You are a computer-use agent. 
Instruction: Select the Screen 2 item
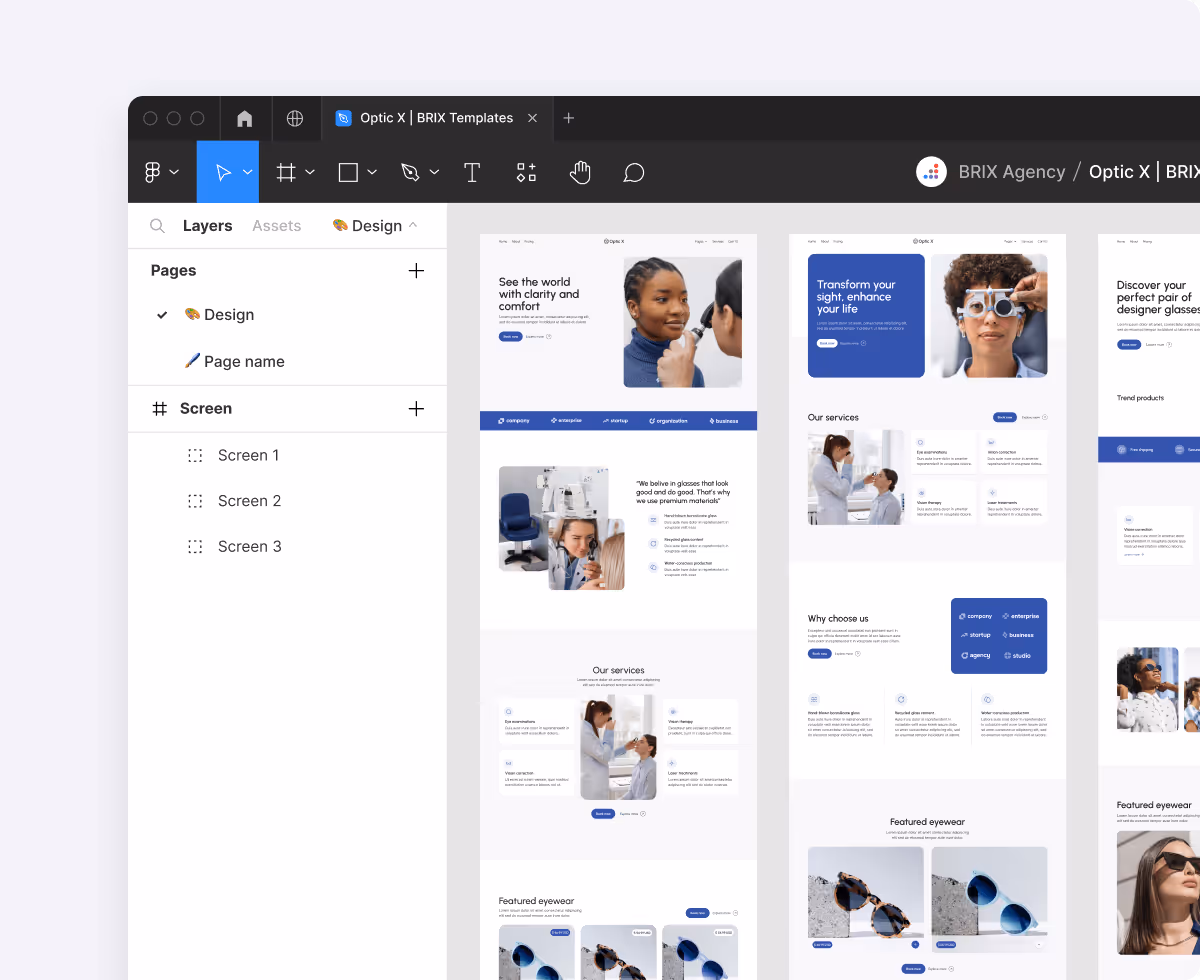pyautogui.click(x=249, y=500)
